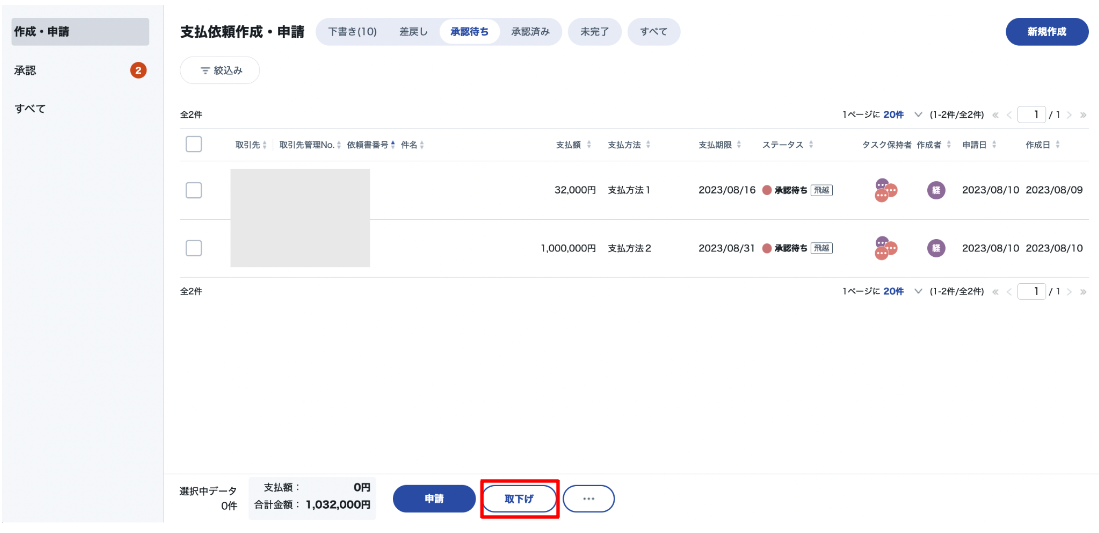Image resolution: width=1099 pixels, height=533 pixels.
Task: Switch to the 差戻し tab
Action: coord(414,32)
